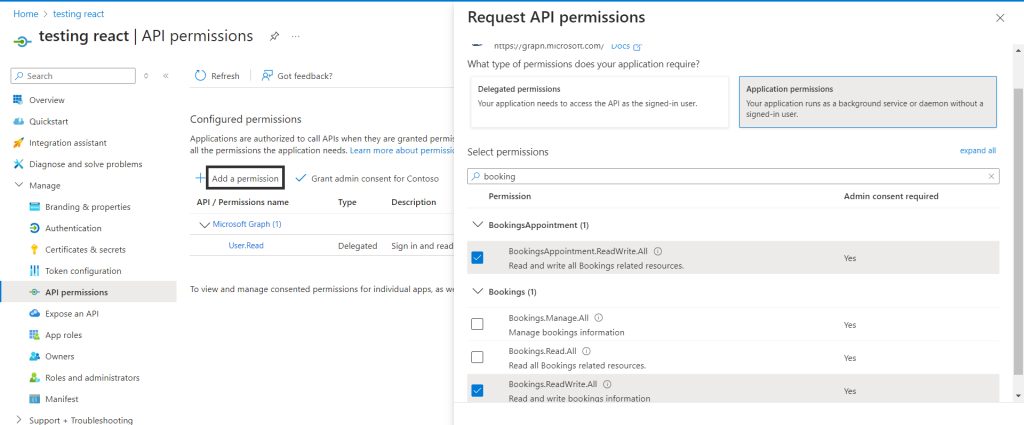1024x425 pixels.
Task: Expand Support + Troubleshooting section
Action: 18,420
